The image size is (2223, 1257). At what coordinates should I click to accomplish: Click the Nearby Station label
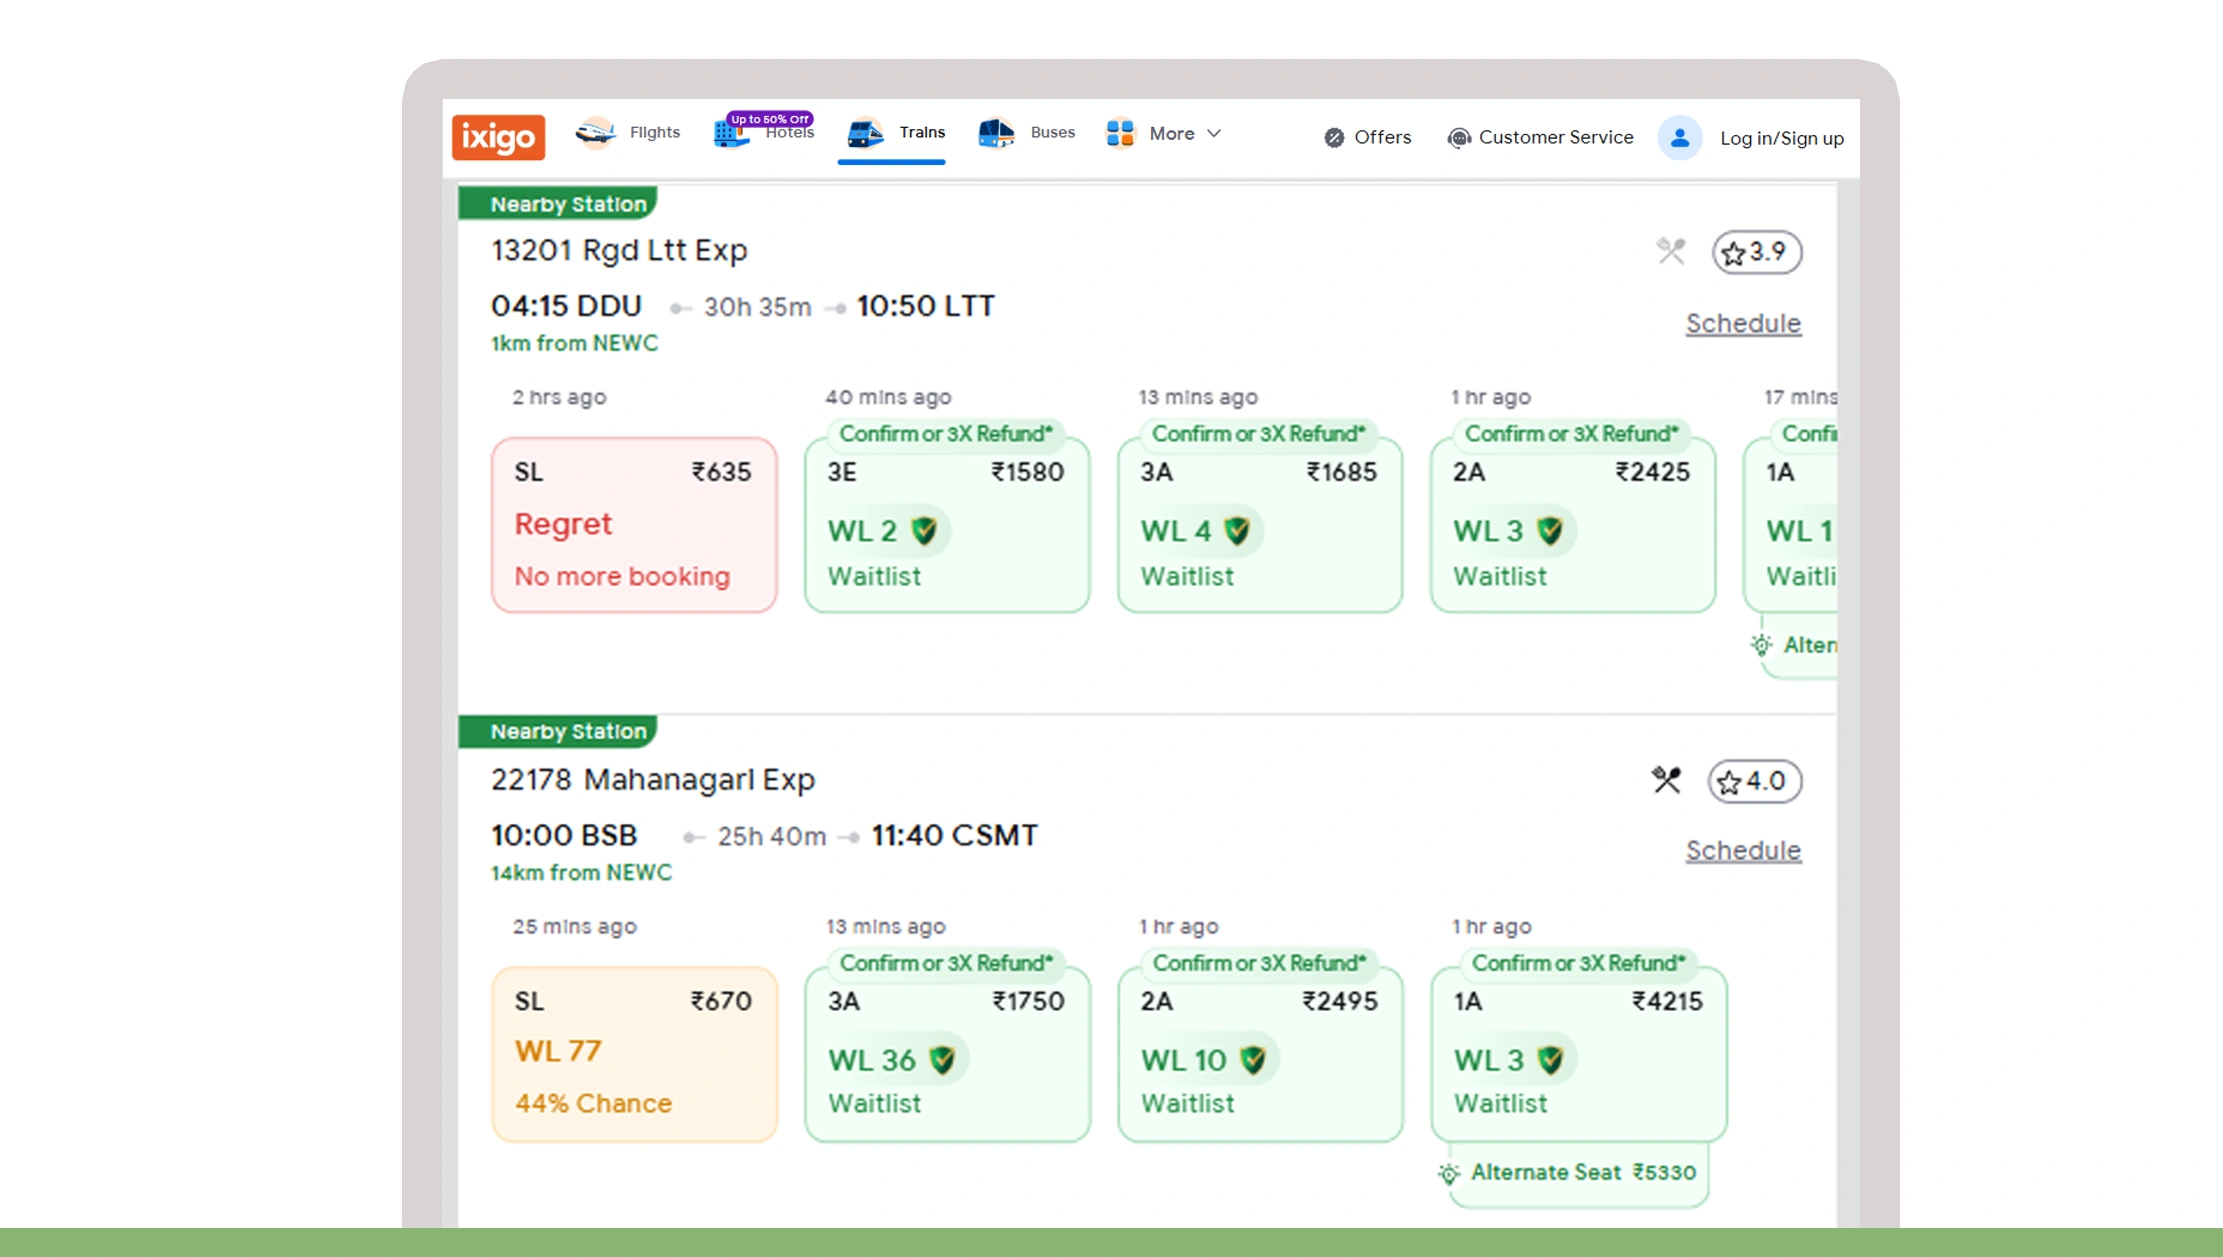(x=566, y=204)
